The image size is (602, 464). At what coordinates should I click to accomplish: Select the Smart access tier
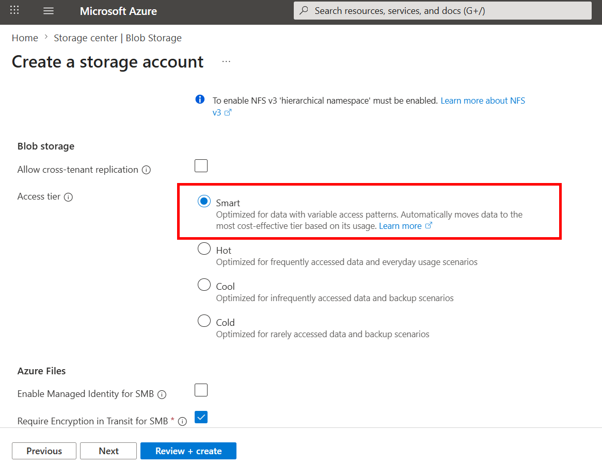(204, 201)
